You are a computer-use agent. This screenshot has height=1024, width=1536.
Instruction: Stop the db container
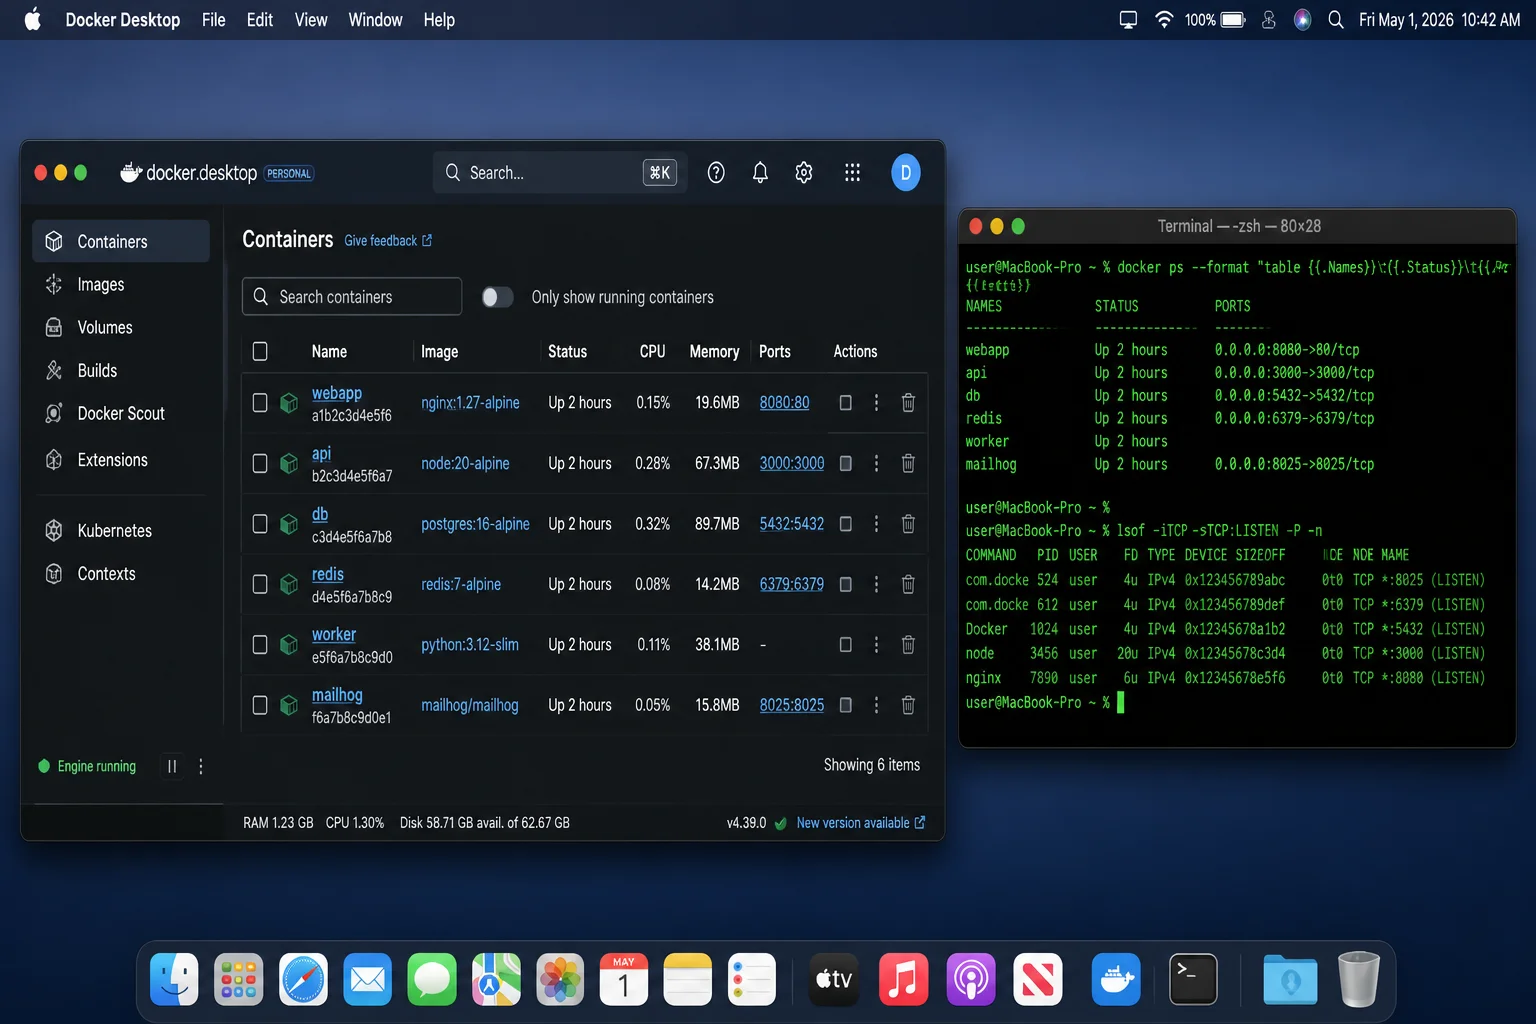click(x=845, y=524)
